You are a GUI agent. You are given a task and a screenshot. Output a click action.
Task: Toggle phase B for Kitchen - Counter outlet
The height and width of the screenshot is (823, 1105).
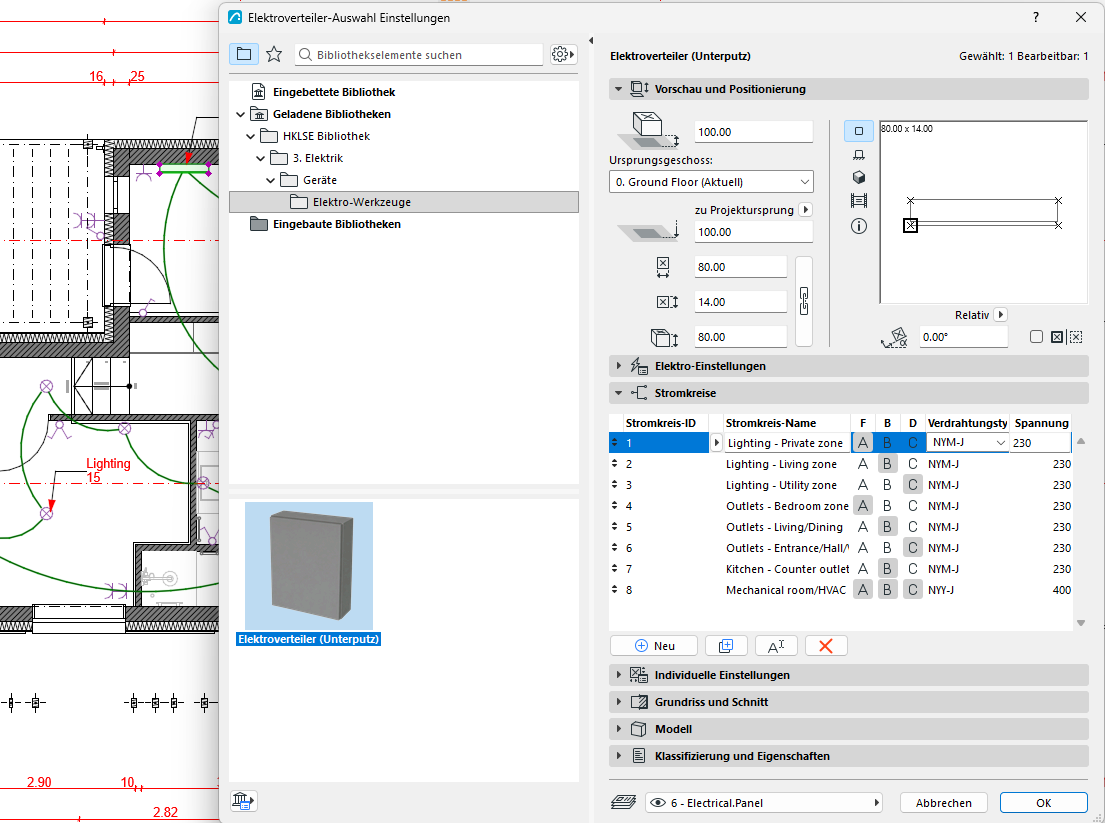pyautogui.click(x=887, y=569)
